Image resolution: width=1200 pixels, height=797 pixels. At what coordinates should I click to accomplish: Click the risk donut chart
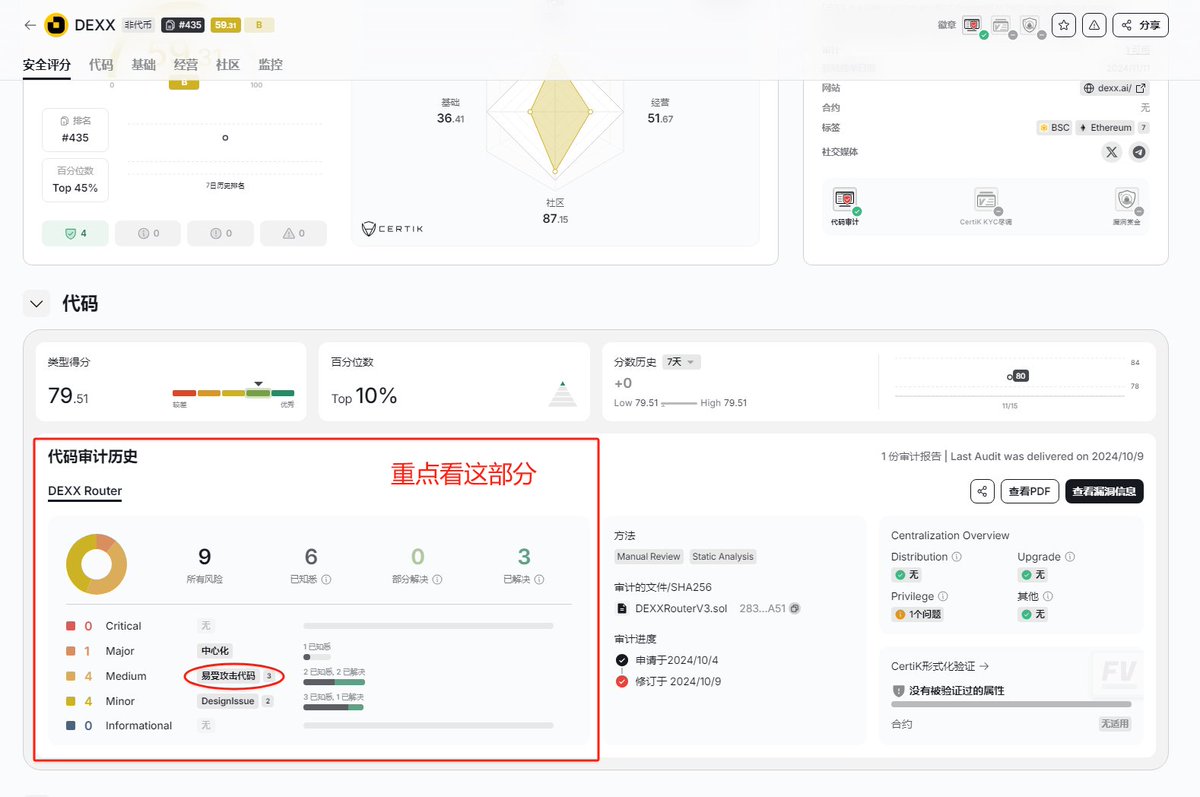(x=96, y=564)
